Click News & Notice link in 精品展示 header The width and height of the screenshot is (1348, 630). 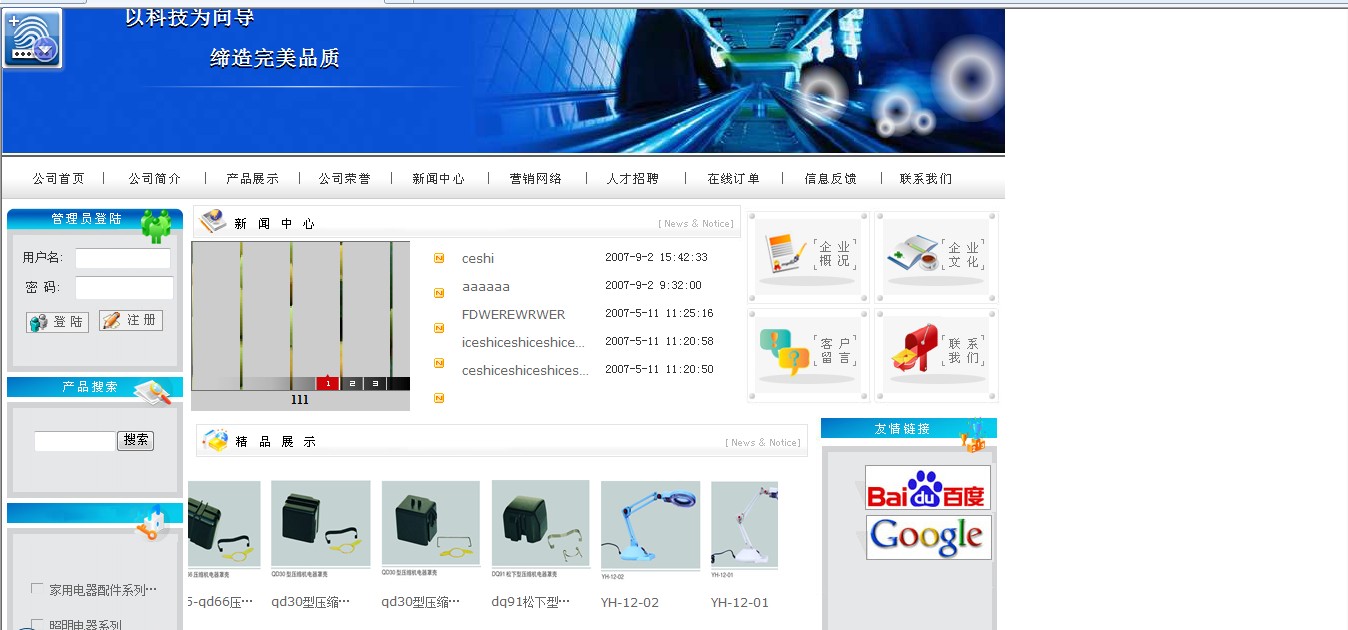pos(763,442)
